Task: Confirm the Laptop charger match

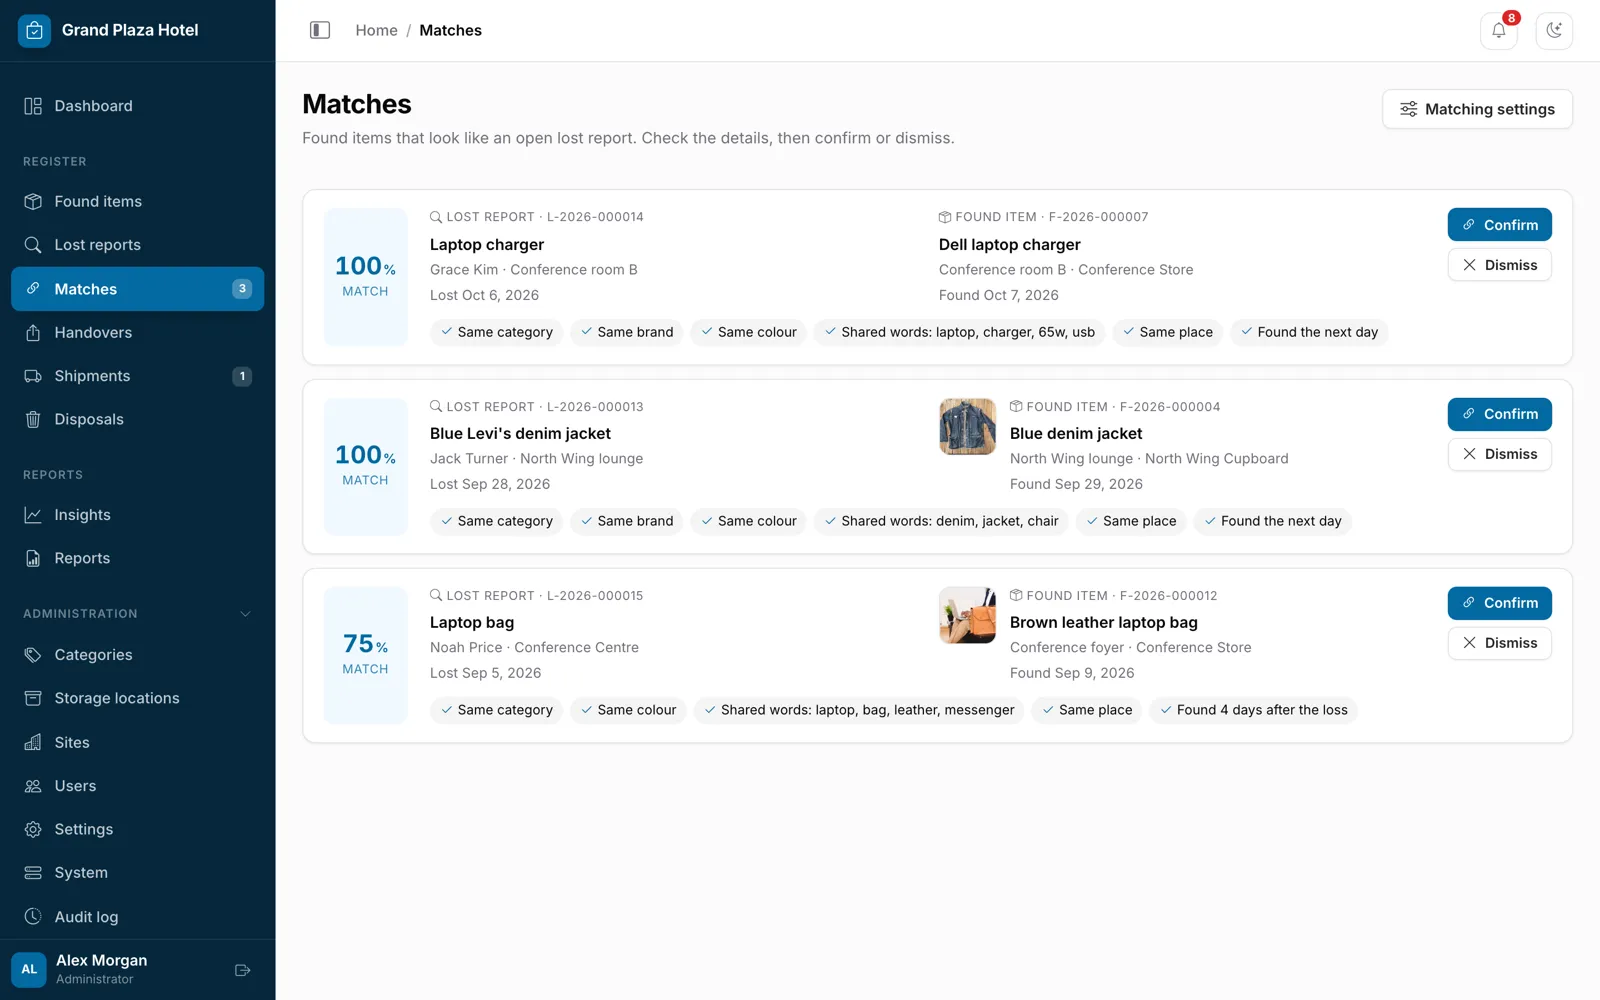Action: [x=1499, y=225]
